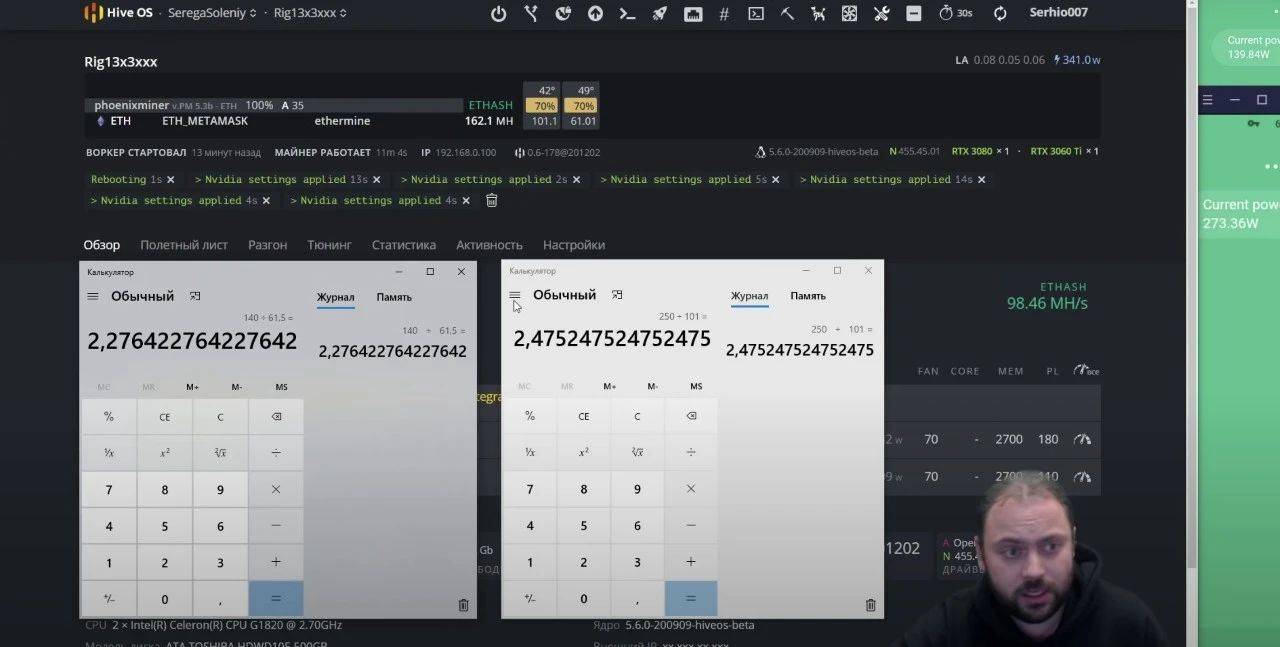Viewport: 1280px width, 647px height.
Task: Open the Статистика tab
Action: pos(403,245)
